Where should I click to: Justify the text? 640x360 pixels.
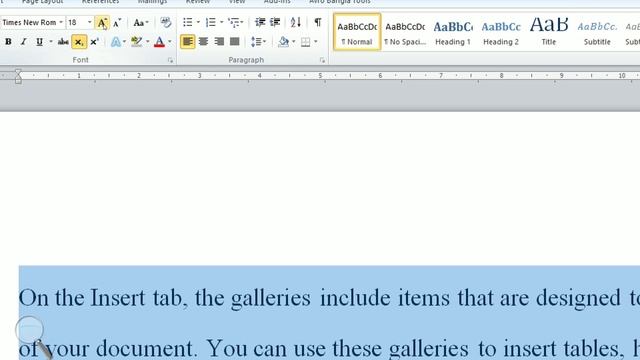[234, 42]
